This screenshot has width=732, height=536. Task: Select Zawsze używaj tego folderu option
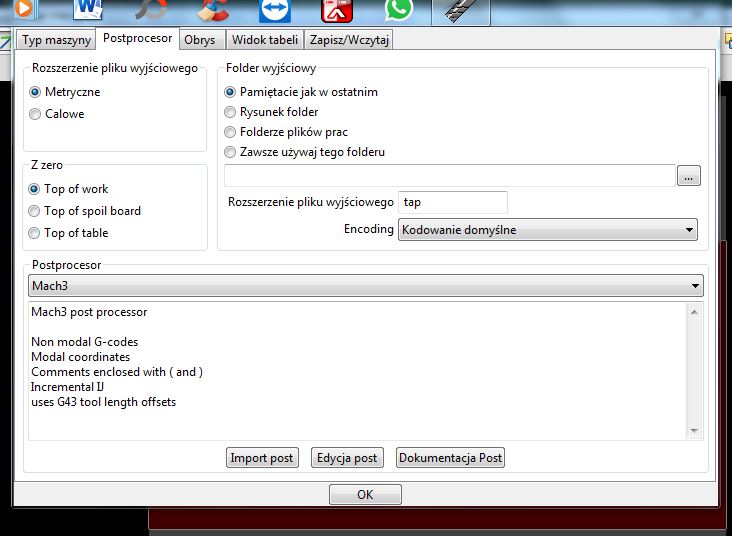[231, 152]
